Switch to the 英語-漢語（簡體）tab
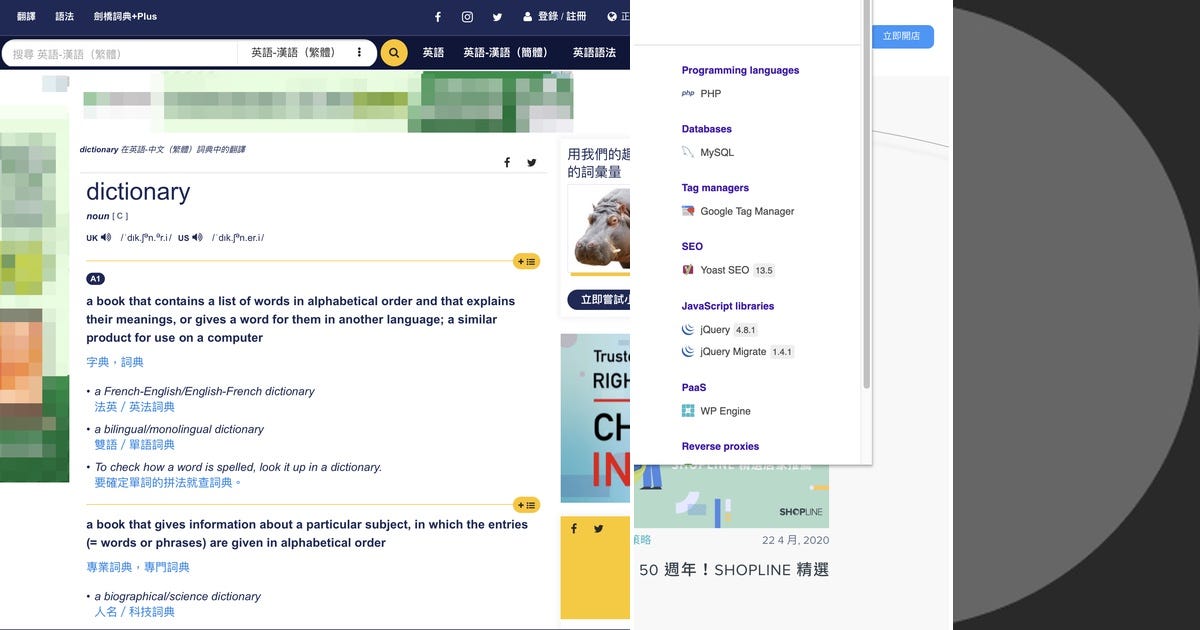Screen dimensions: 1200x630 pos(508,52)
